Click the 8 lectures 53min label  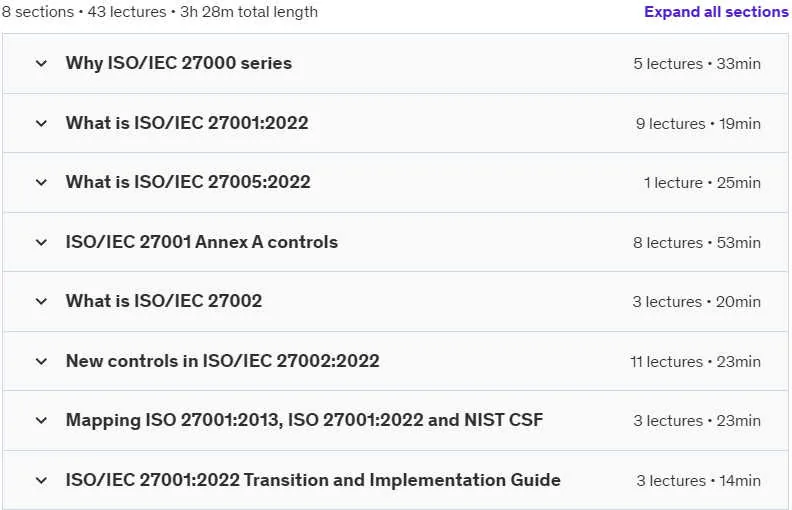pos(697,243)
